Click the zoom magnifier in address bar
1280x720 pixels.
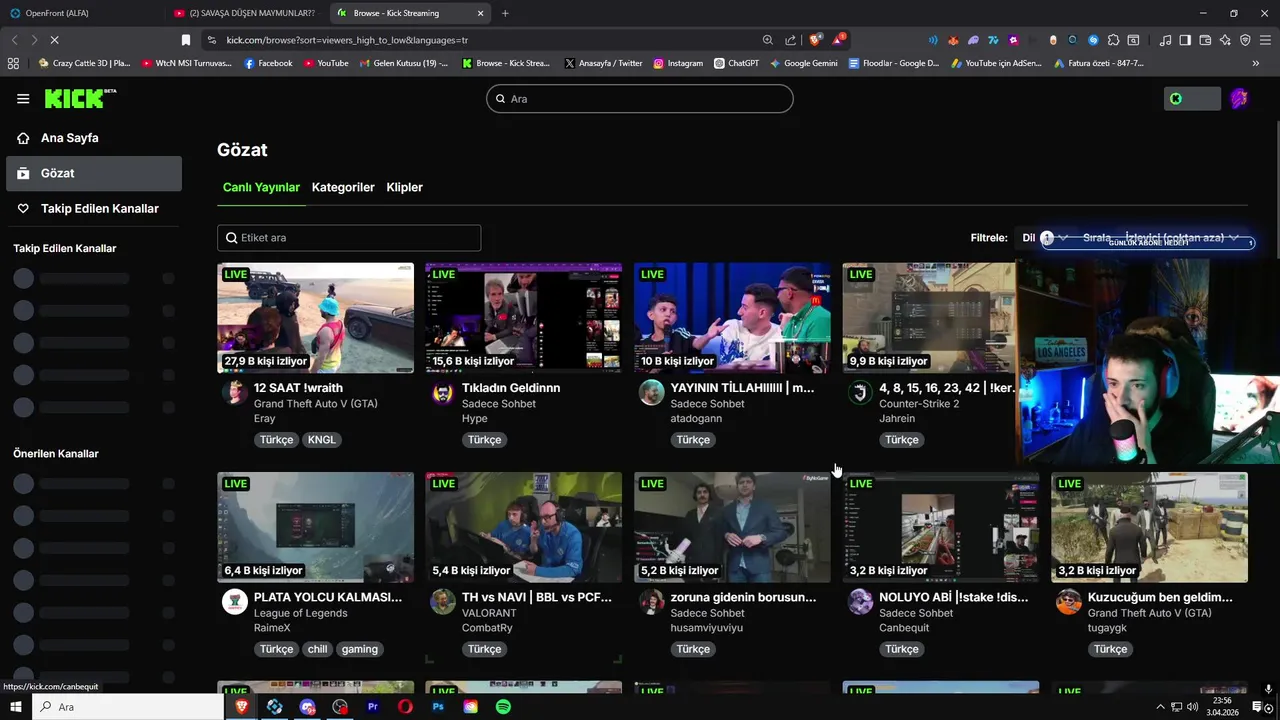768,40
